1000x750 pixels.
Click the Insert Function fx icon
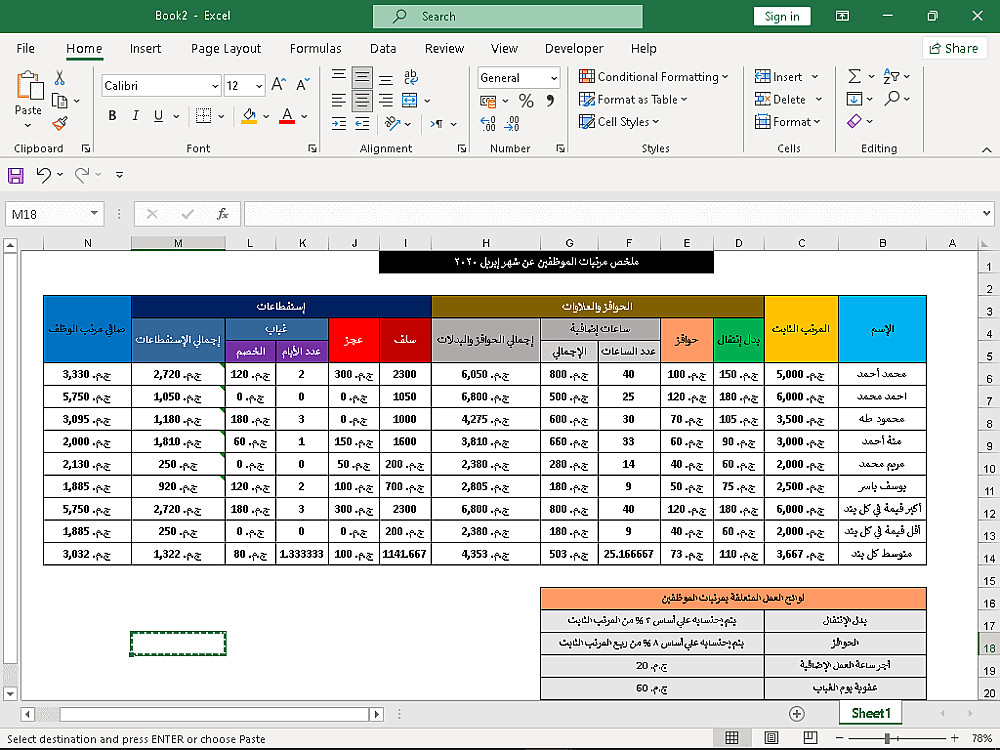(223, 214)
